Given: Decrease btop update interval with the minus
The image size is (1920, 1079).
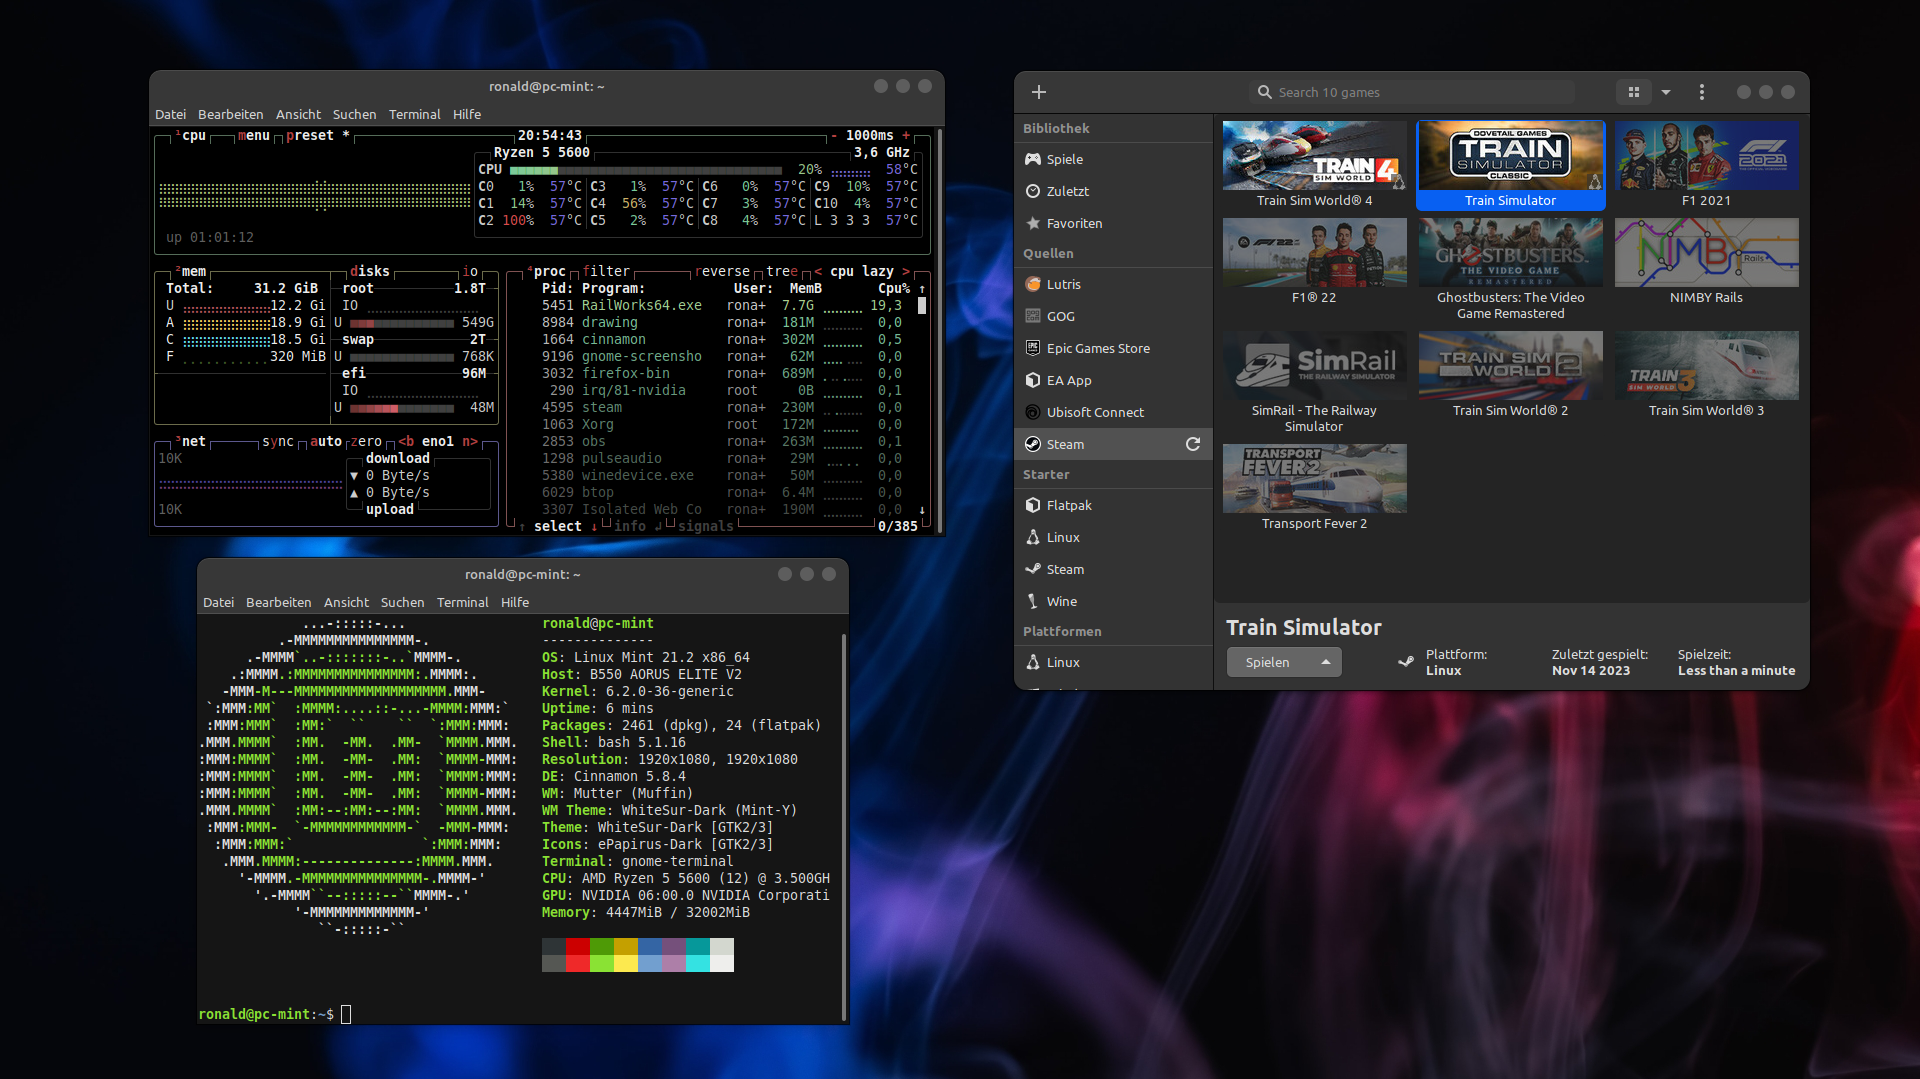Looking at the screenshot, I should click(x=834, y=135).
